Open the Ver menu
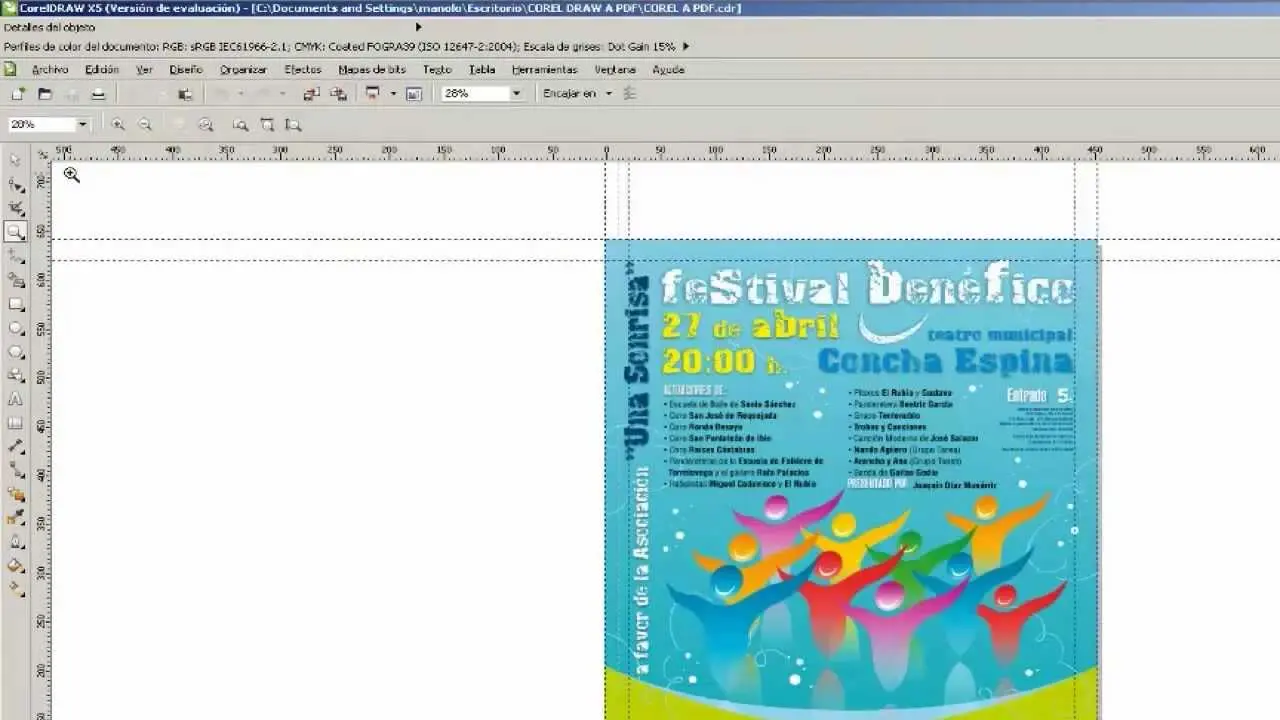 pyautogui.click(x=144, y=70)
